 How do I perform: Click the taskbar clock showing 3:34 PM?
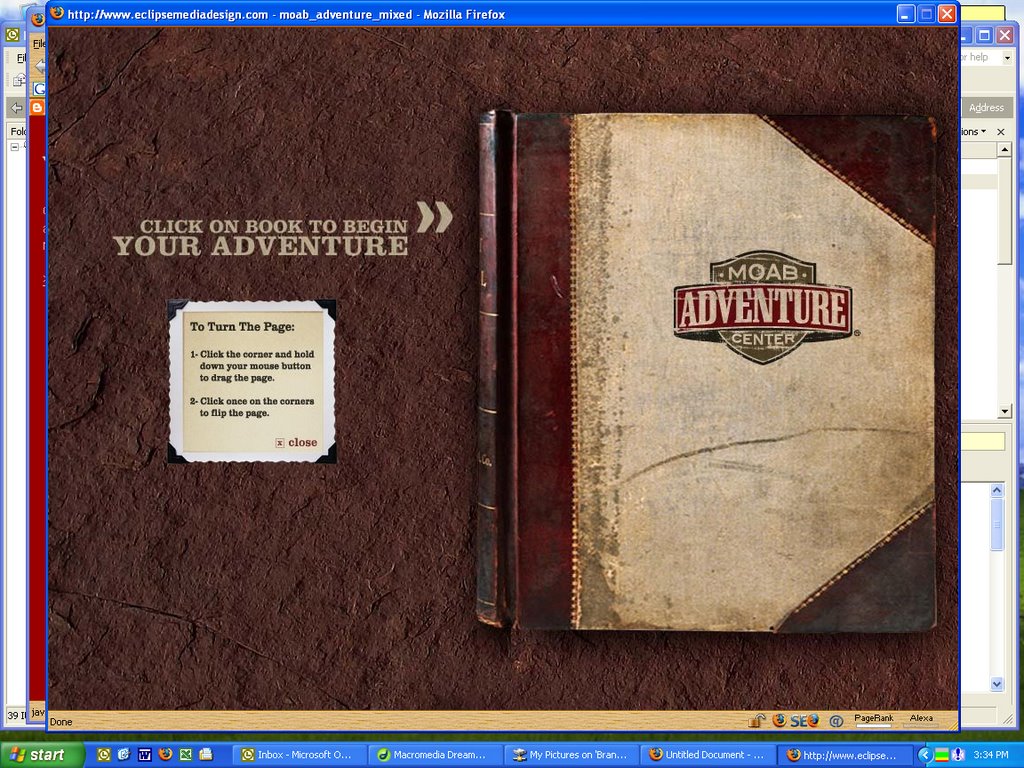[991, 755]
